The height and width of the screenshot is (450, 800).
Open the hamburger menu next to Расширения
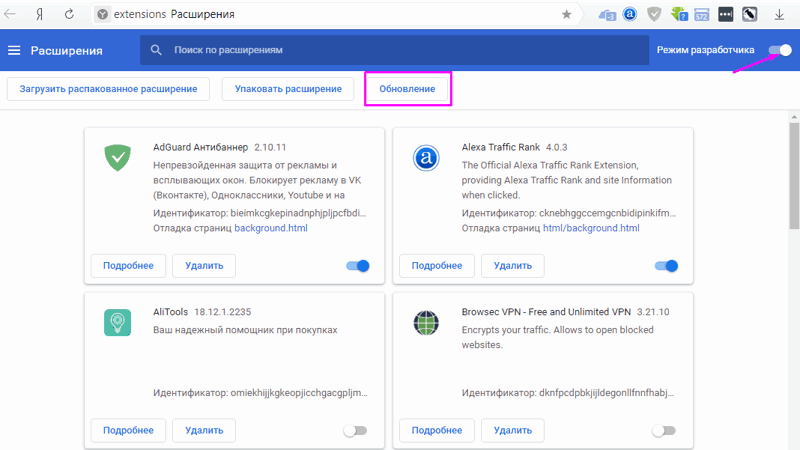coord(14,50)
